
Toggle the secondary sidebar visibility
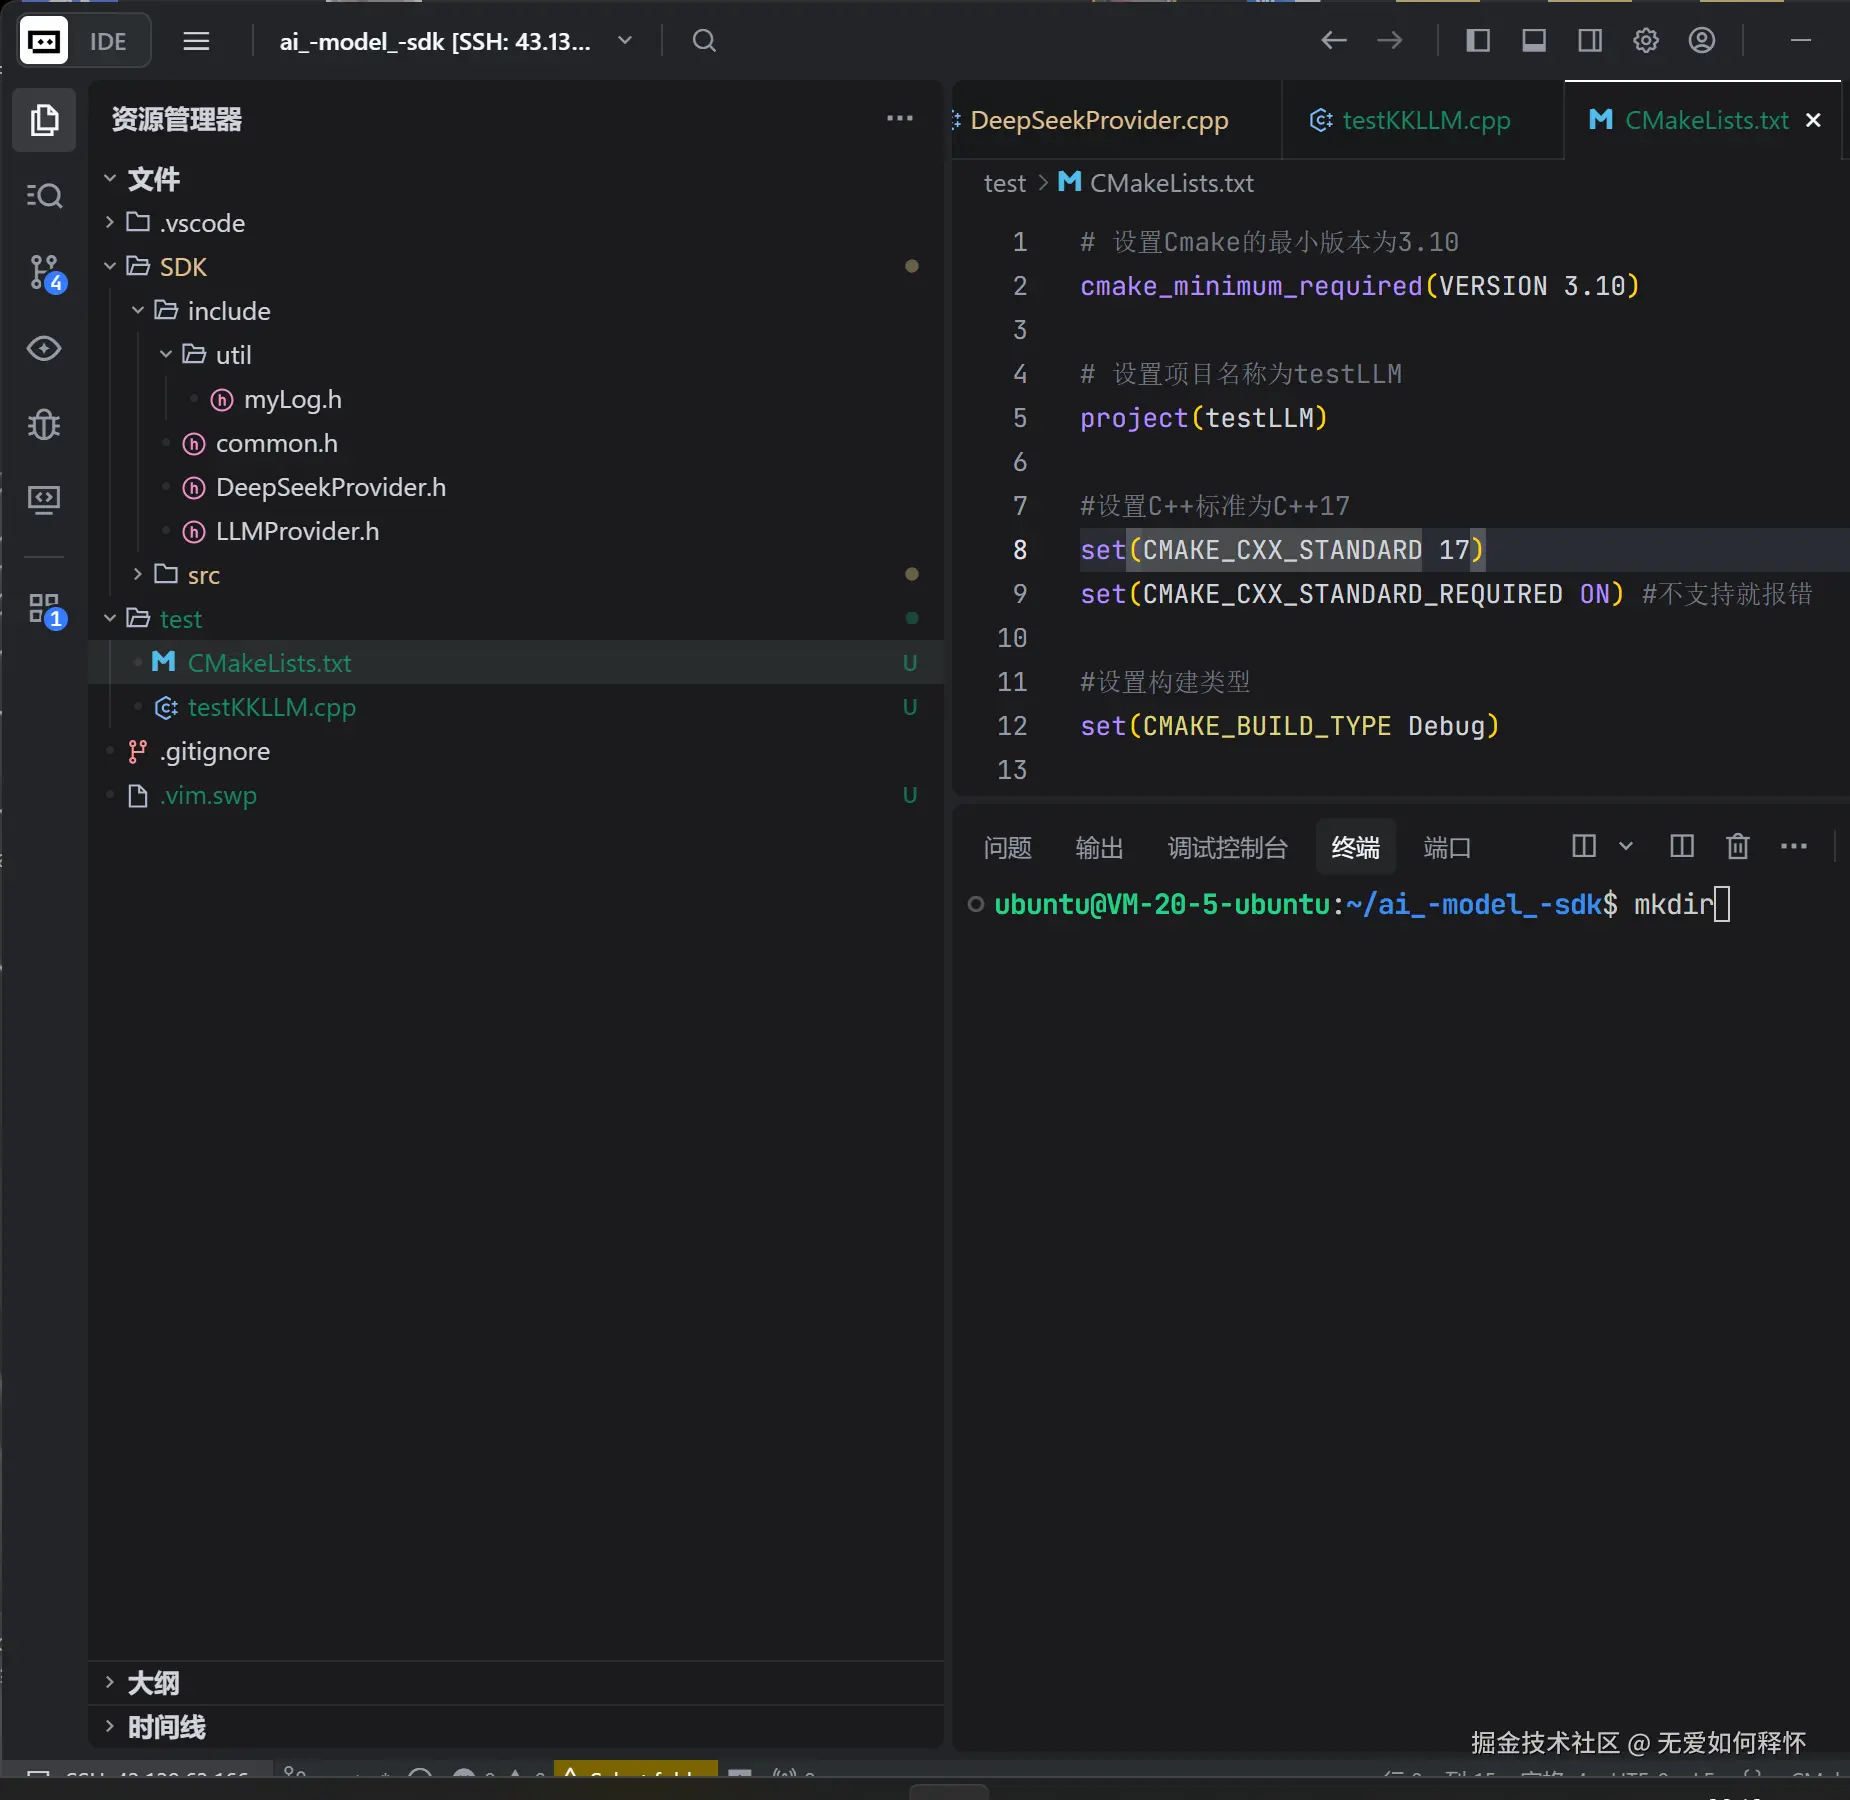click(x=1589, y=41)
